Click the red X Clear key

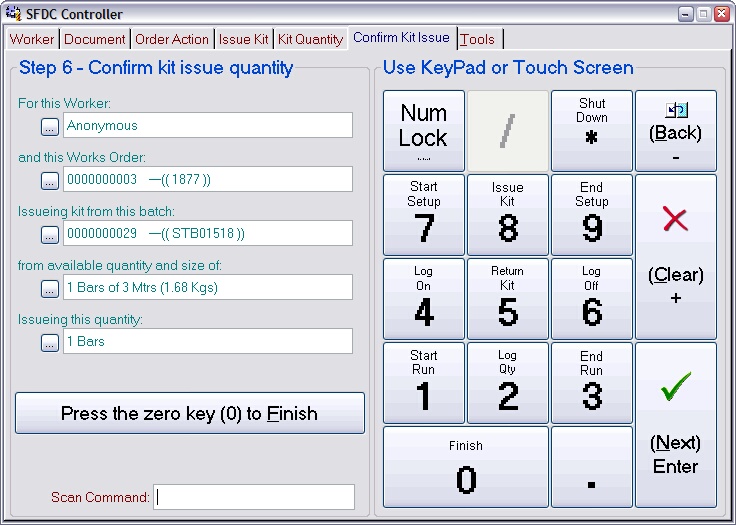tap(676, 256)
